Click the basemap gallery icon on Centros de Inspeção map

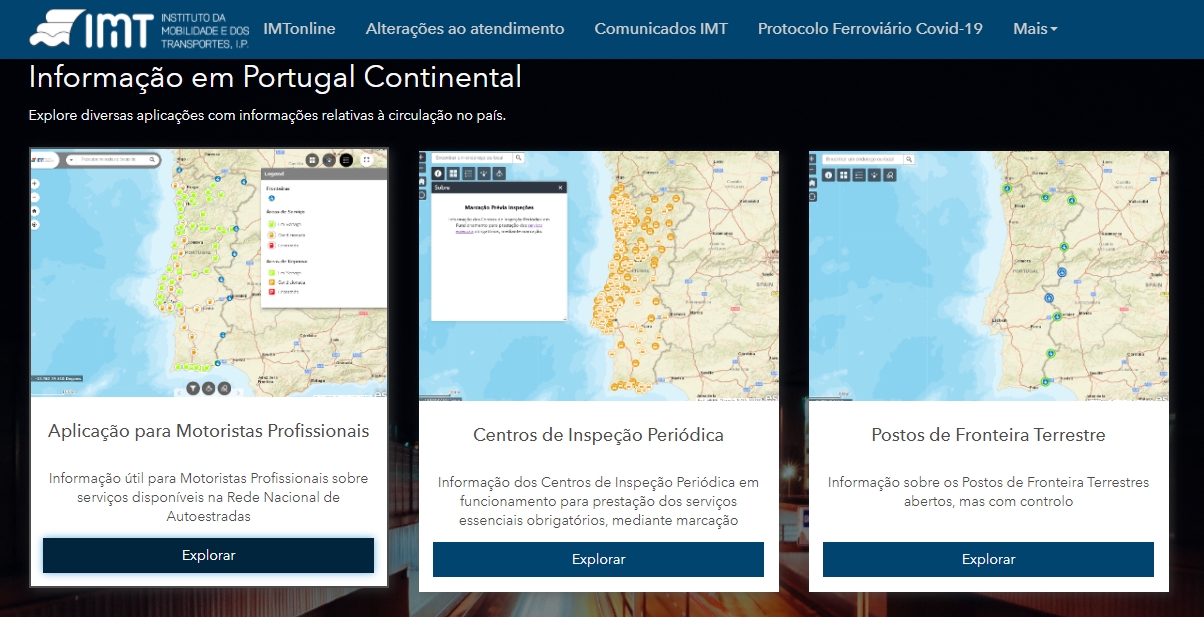[453, 174]
